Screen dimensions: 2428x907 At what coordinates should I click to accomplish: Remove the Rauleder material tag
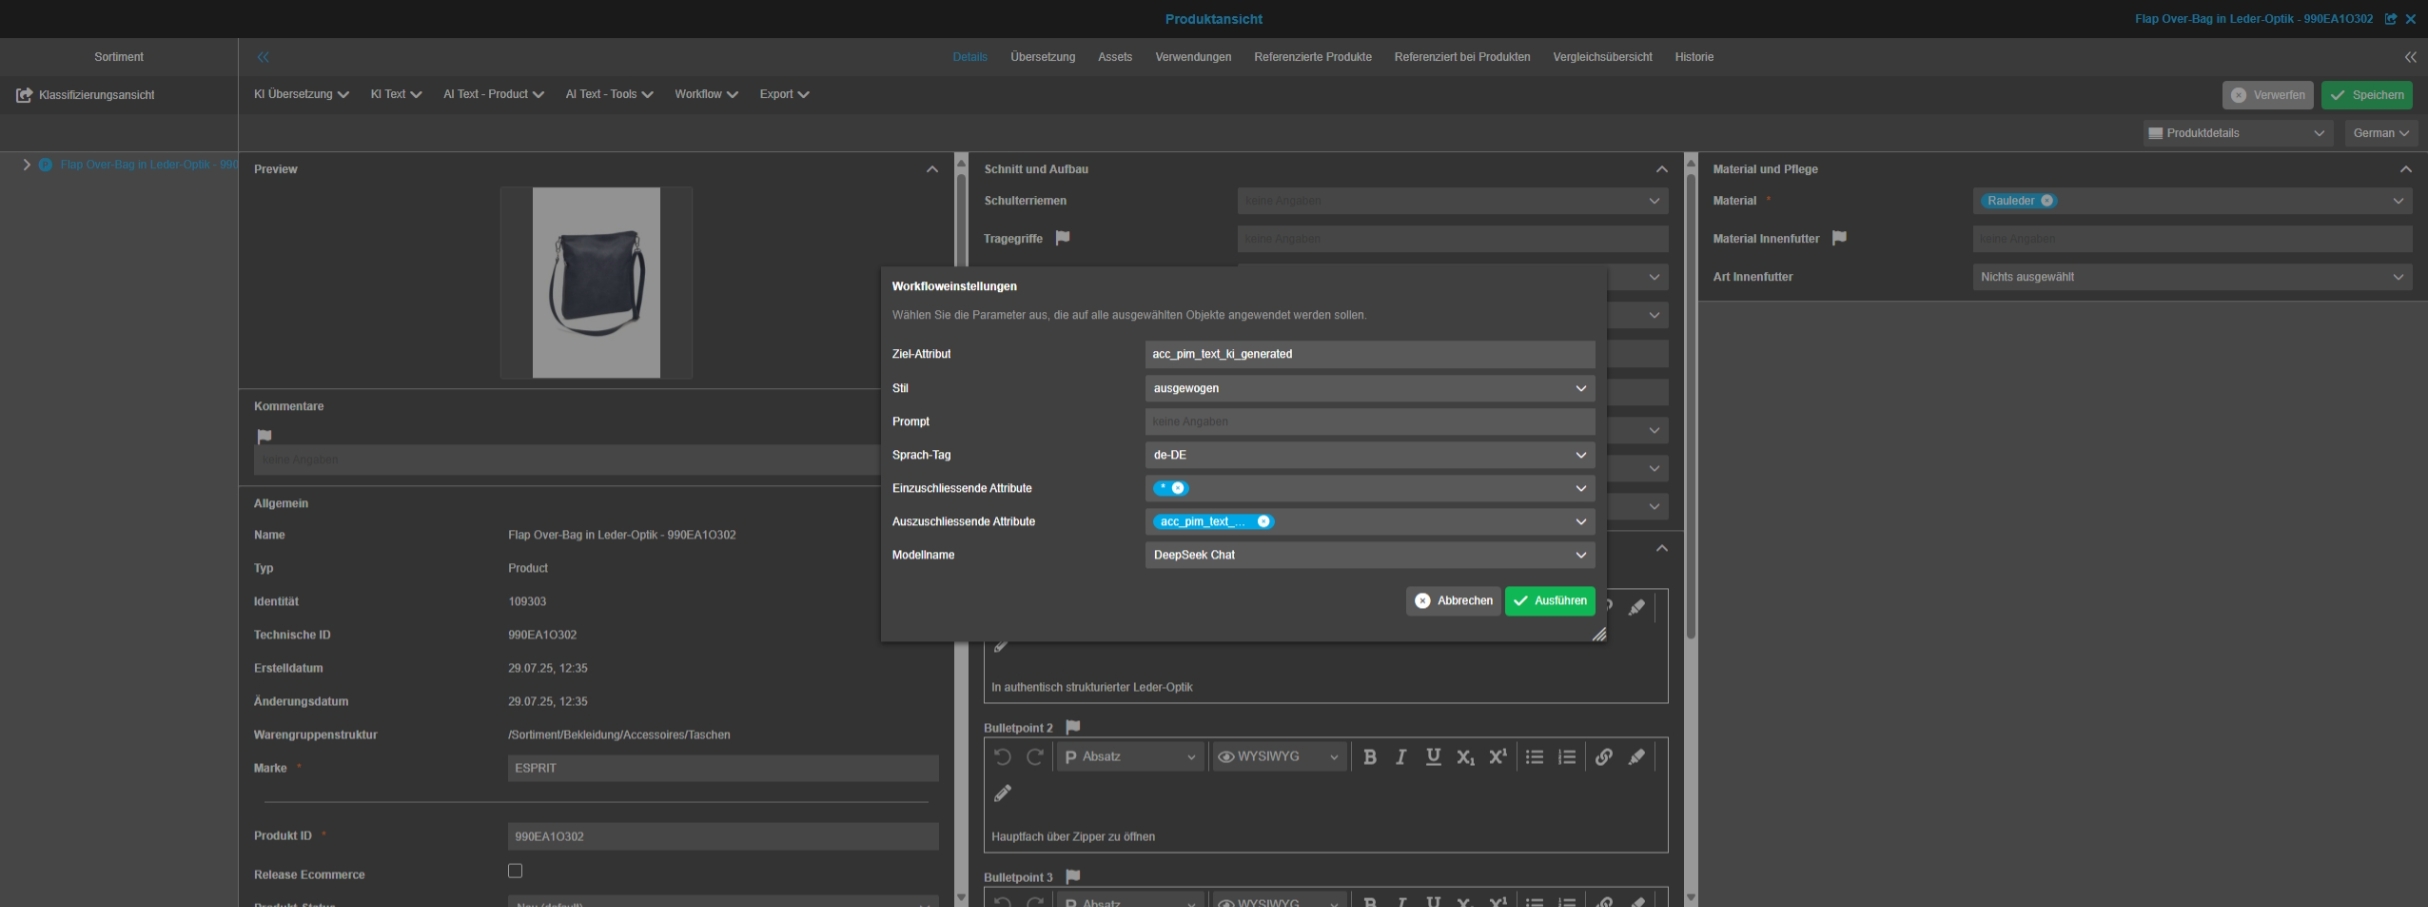(2047, 201)
